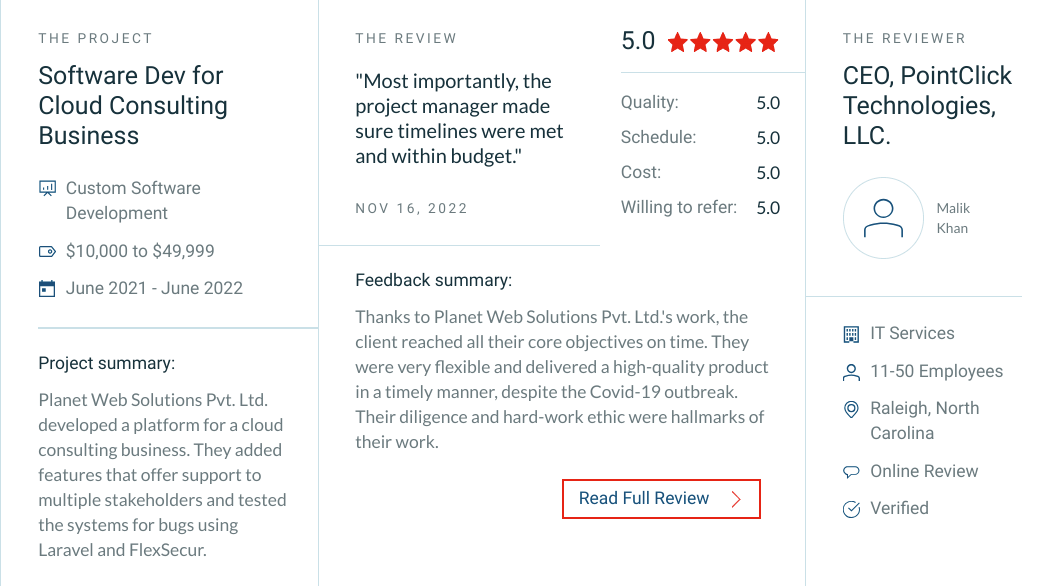The height and width of the screenshot is (586, 1057).
Task: Click the $10,000 to $49,999 budget text
Action: pos(140,251)
